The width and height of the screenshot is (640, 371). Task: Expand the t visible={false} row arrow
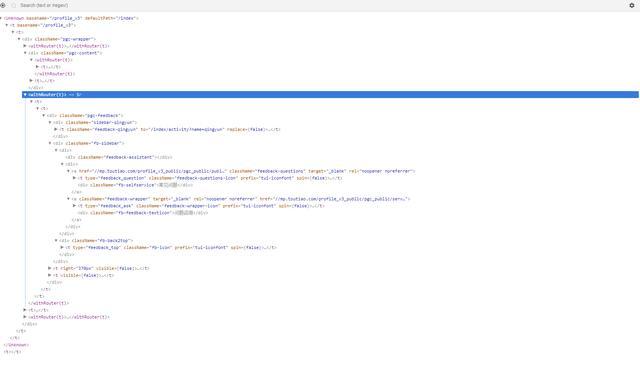tap(50, 275)
